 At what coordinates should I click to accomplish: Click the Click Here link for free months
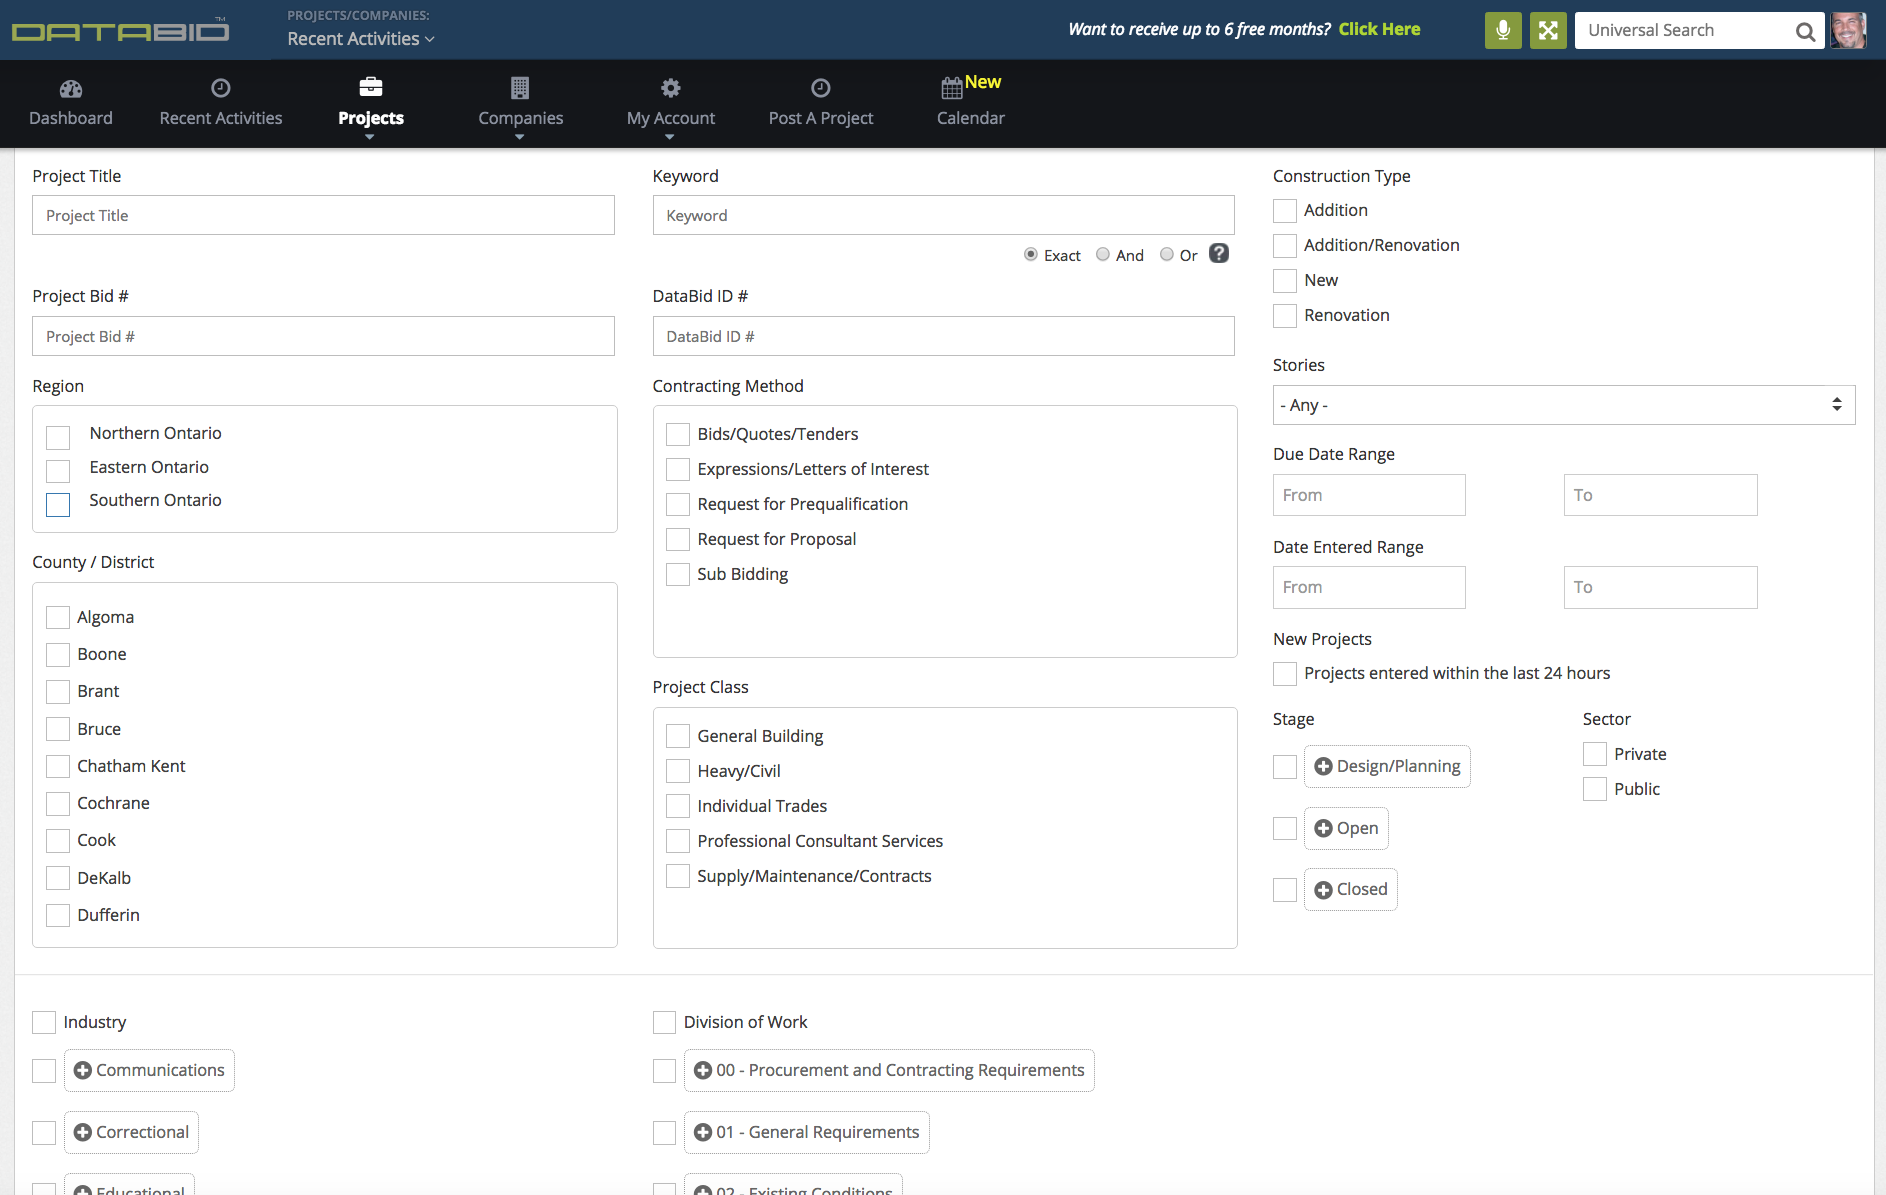pyautogui.click(x=1379, y=29)
